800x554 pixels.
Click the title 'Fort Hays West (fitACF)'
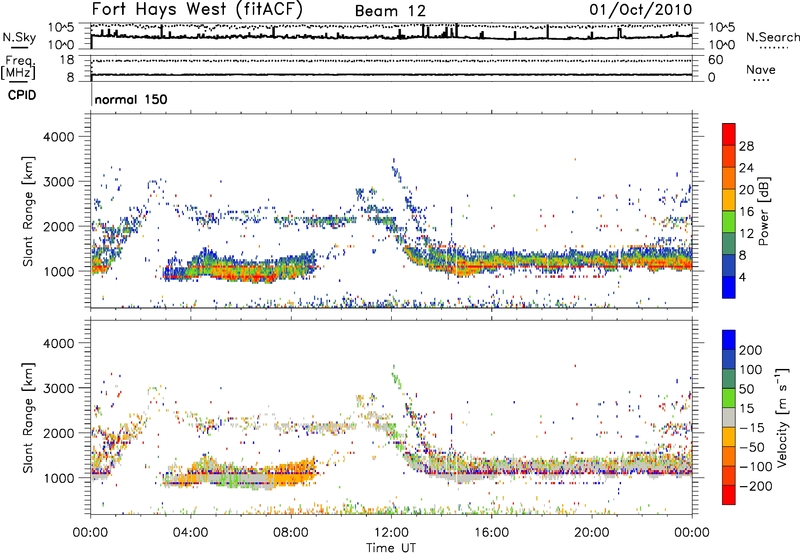(x=197, y=9)
